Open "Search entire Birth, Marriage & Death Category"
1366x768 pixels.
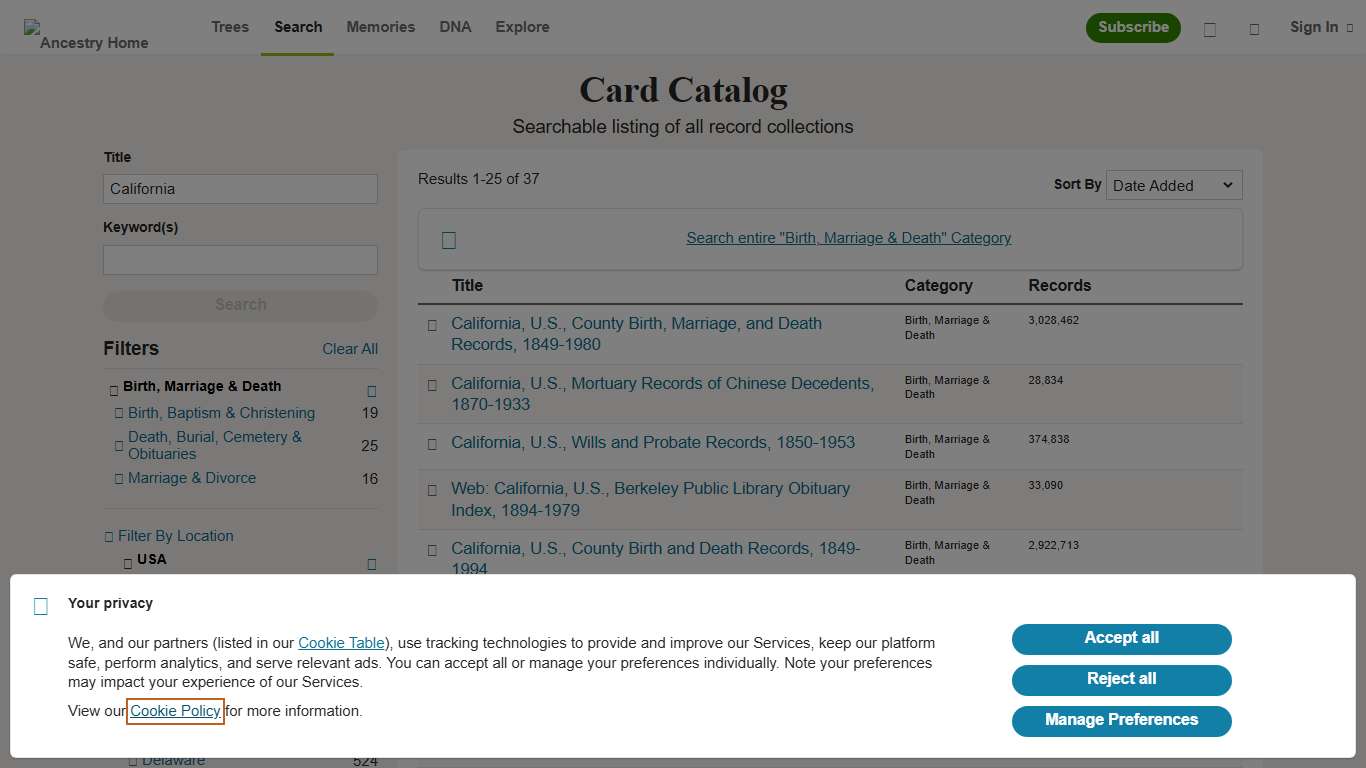click(x=848, y=238)
